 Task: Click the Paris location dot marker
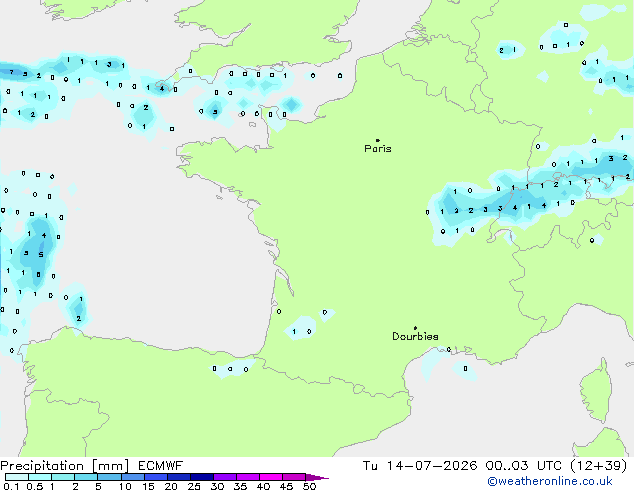click(x=378, y=140)
